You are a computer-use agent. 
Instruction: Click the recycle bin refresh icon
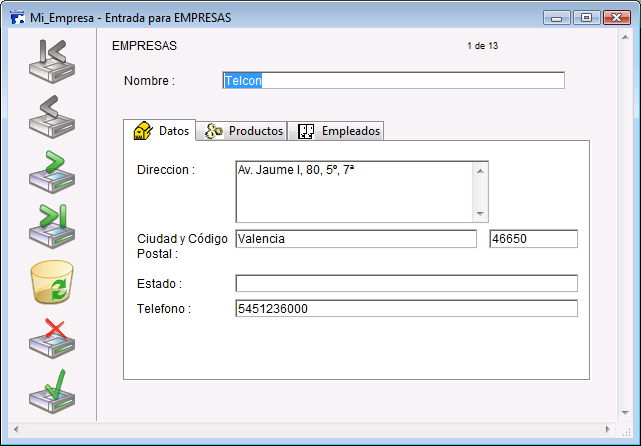52,282
